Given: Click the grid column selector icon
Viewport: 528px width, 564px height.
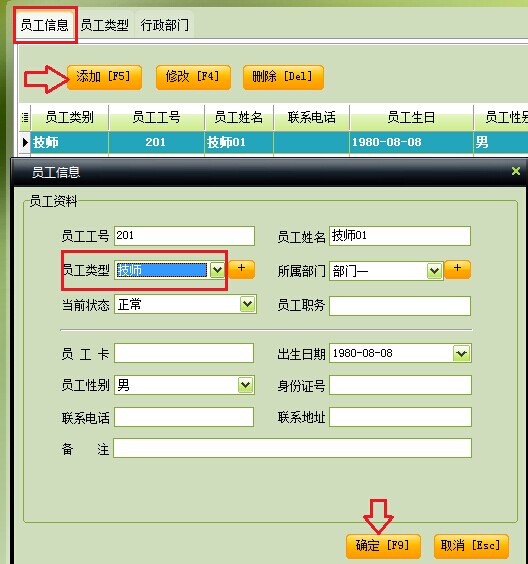Looking at the screenshot, I should tap(25, 117).
